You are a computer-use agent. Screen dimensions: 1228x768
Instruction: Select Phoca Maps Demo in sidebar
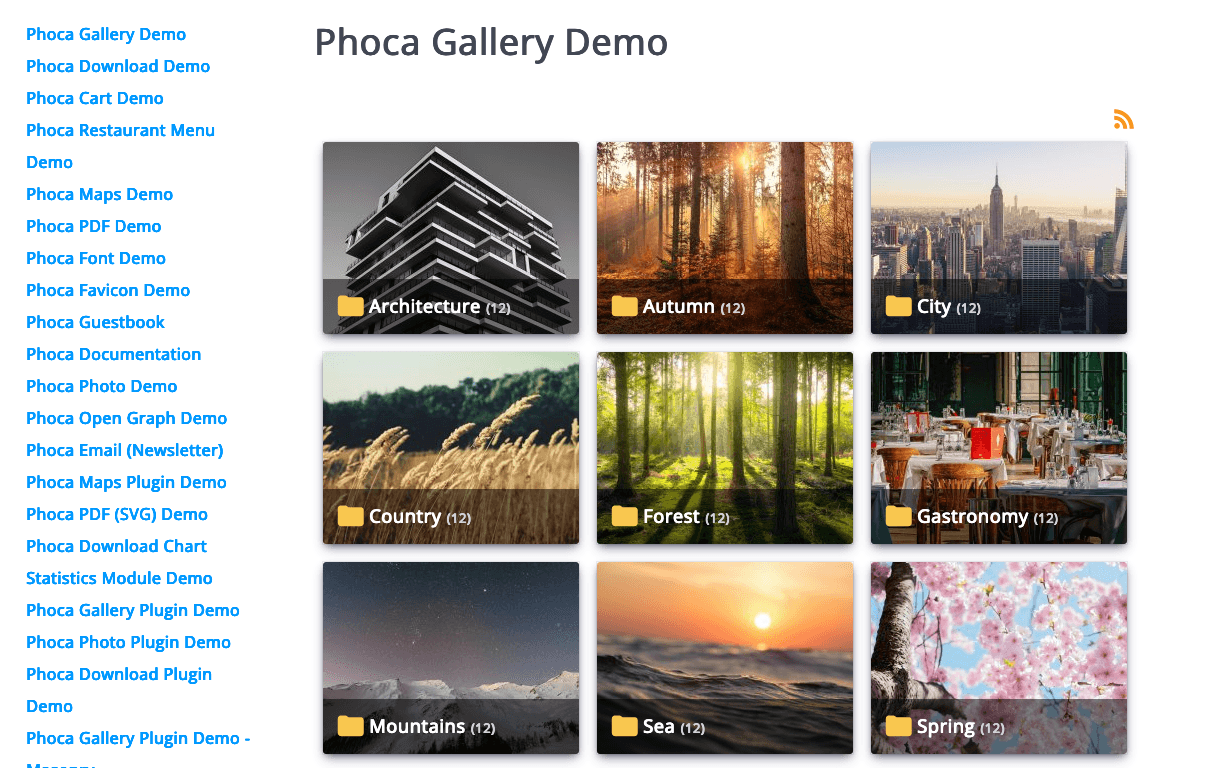(x=100, y=194)
